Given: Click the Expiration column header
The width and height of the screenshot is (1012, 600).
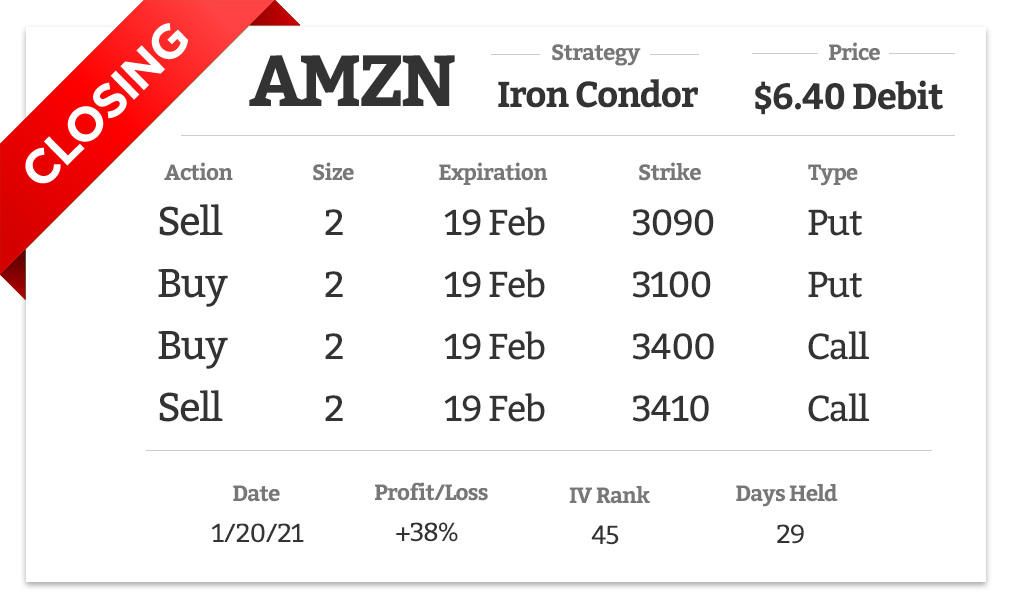Looking at the screenshot, I should click(492, 173).
